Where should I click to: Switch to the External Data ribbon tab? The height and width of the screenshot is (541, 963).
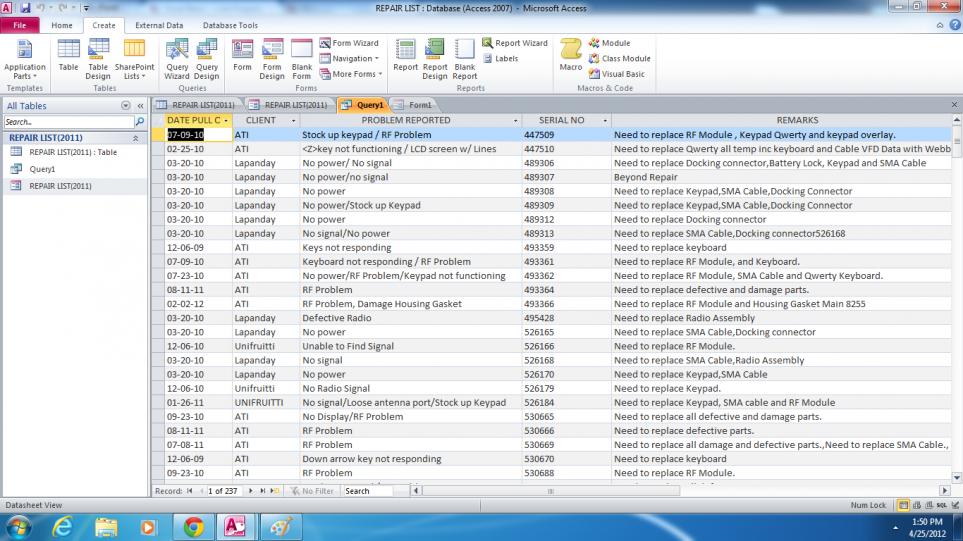tap(159, 25)
